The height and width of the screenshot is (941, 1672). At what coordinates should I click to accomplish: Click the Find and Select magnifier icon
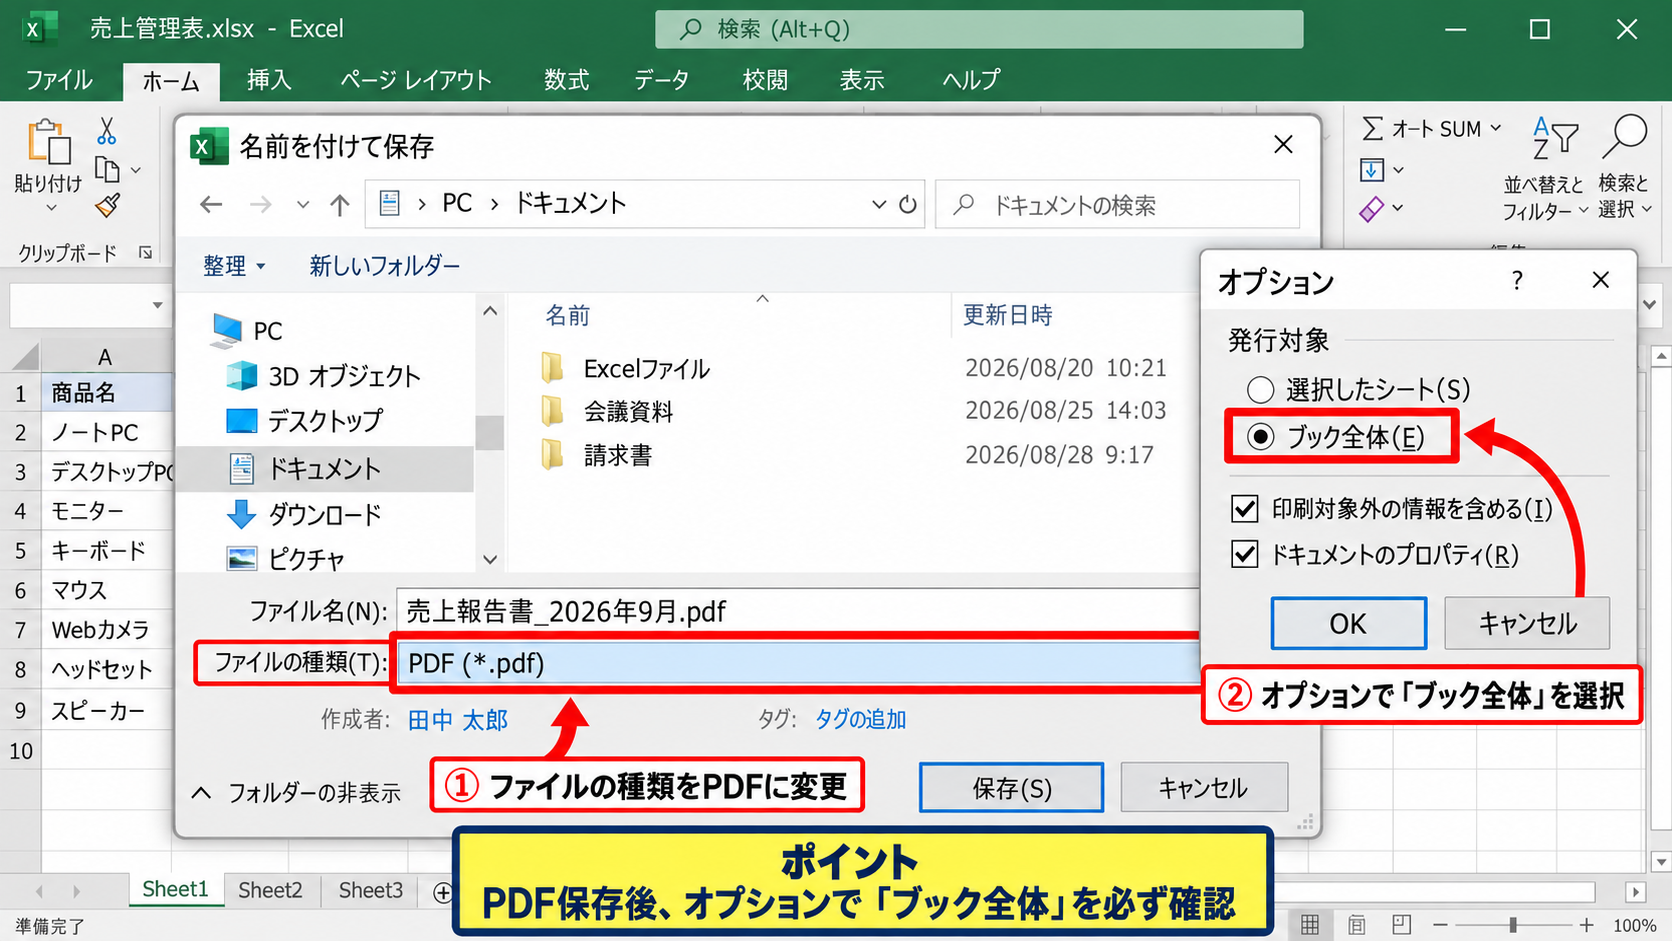1624,137
